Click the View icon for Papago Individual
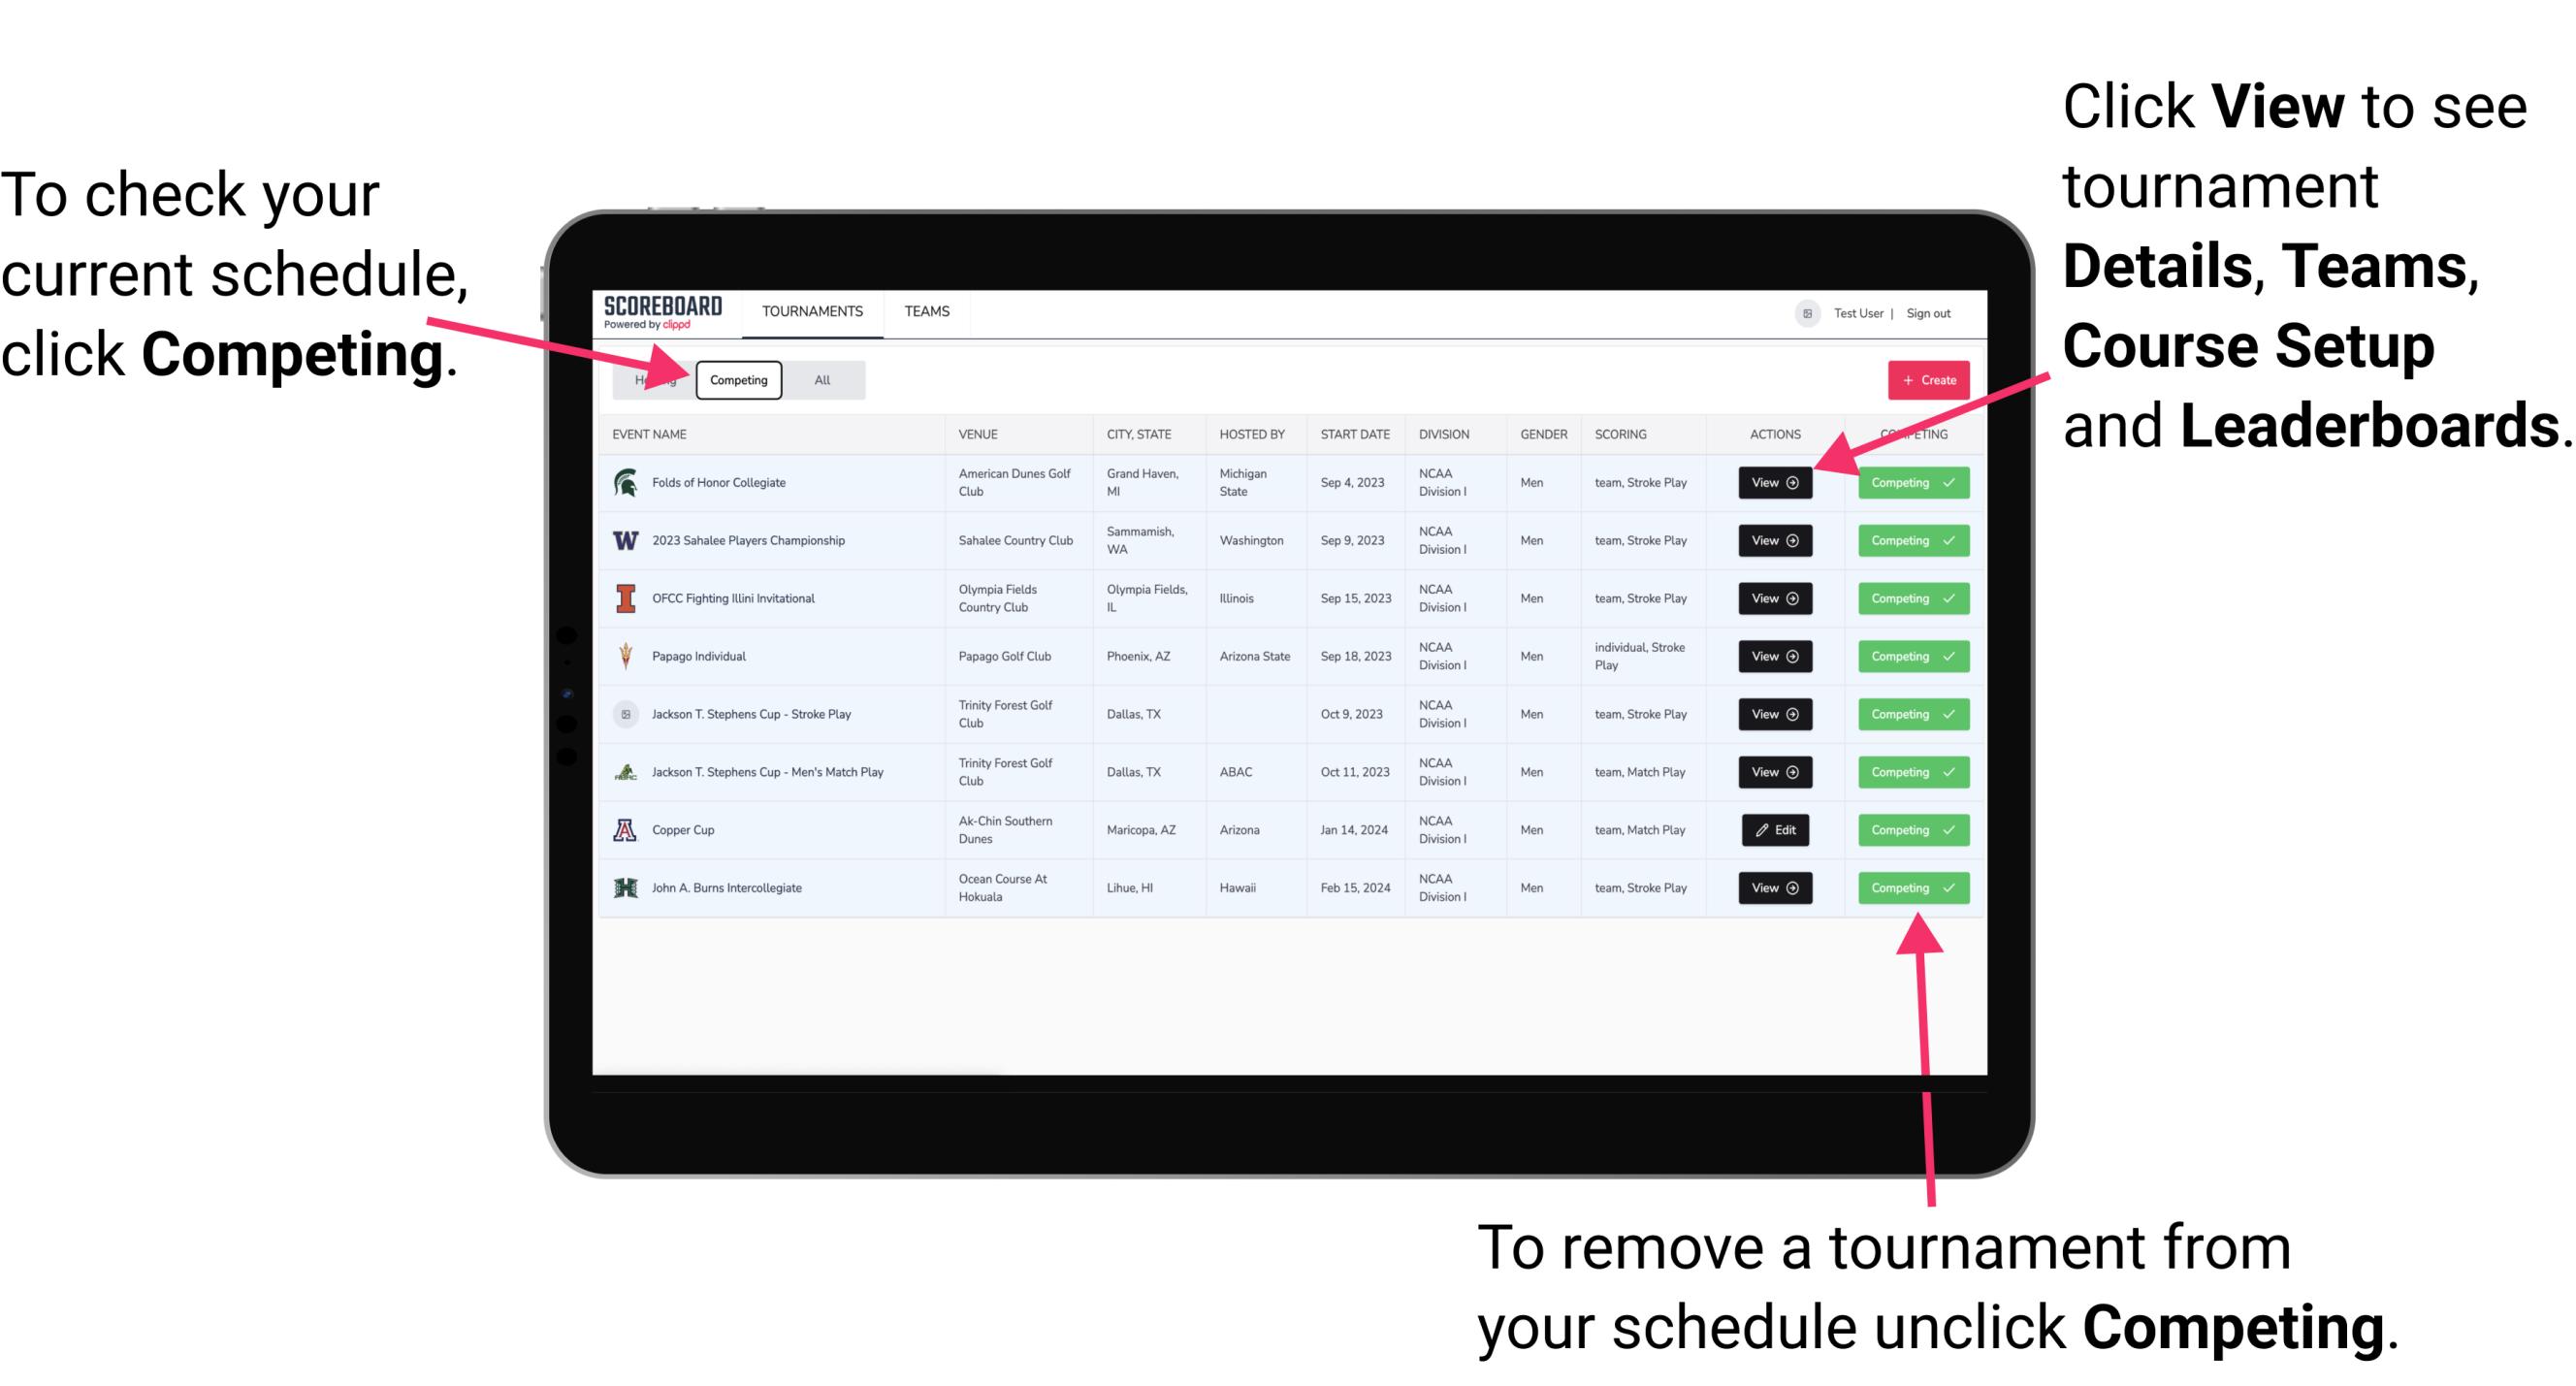Viewport: 2576px width, 1386px height. 1773,656
